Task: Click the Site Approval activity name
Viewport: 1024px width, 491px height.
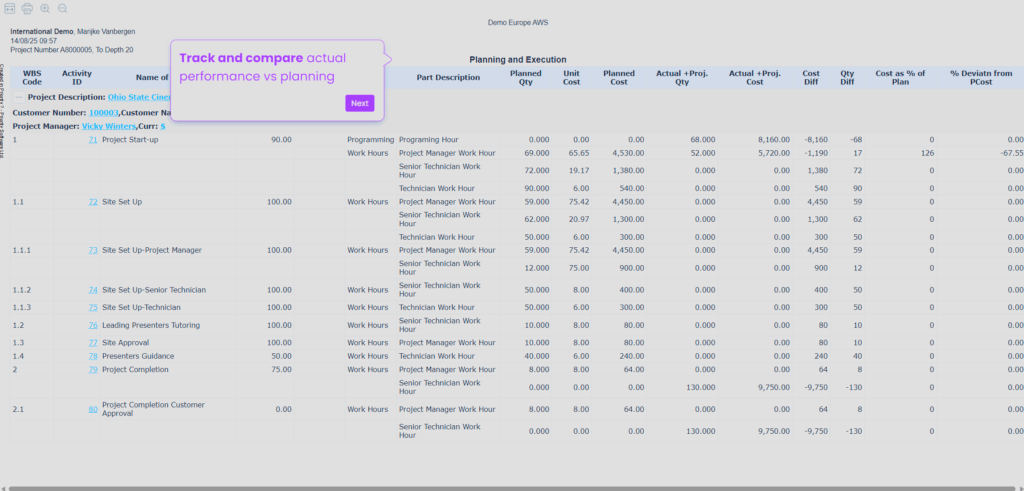Action: pyautogui.click(x=125, y=343)
